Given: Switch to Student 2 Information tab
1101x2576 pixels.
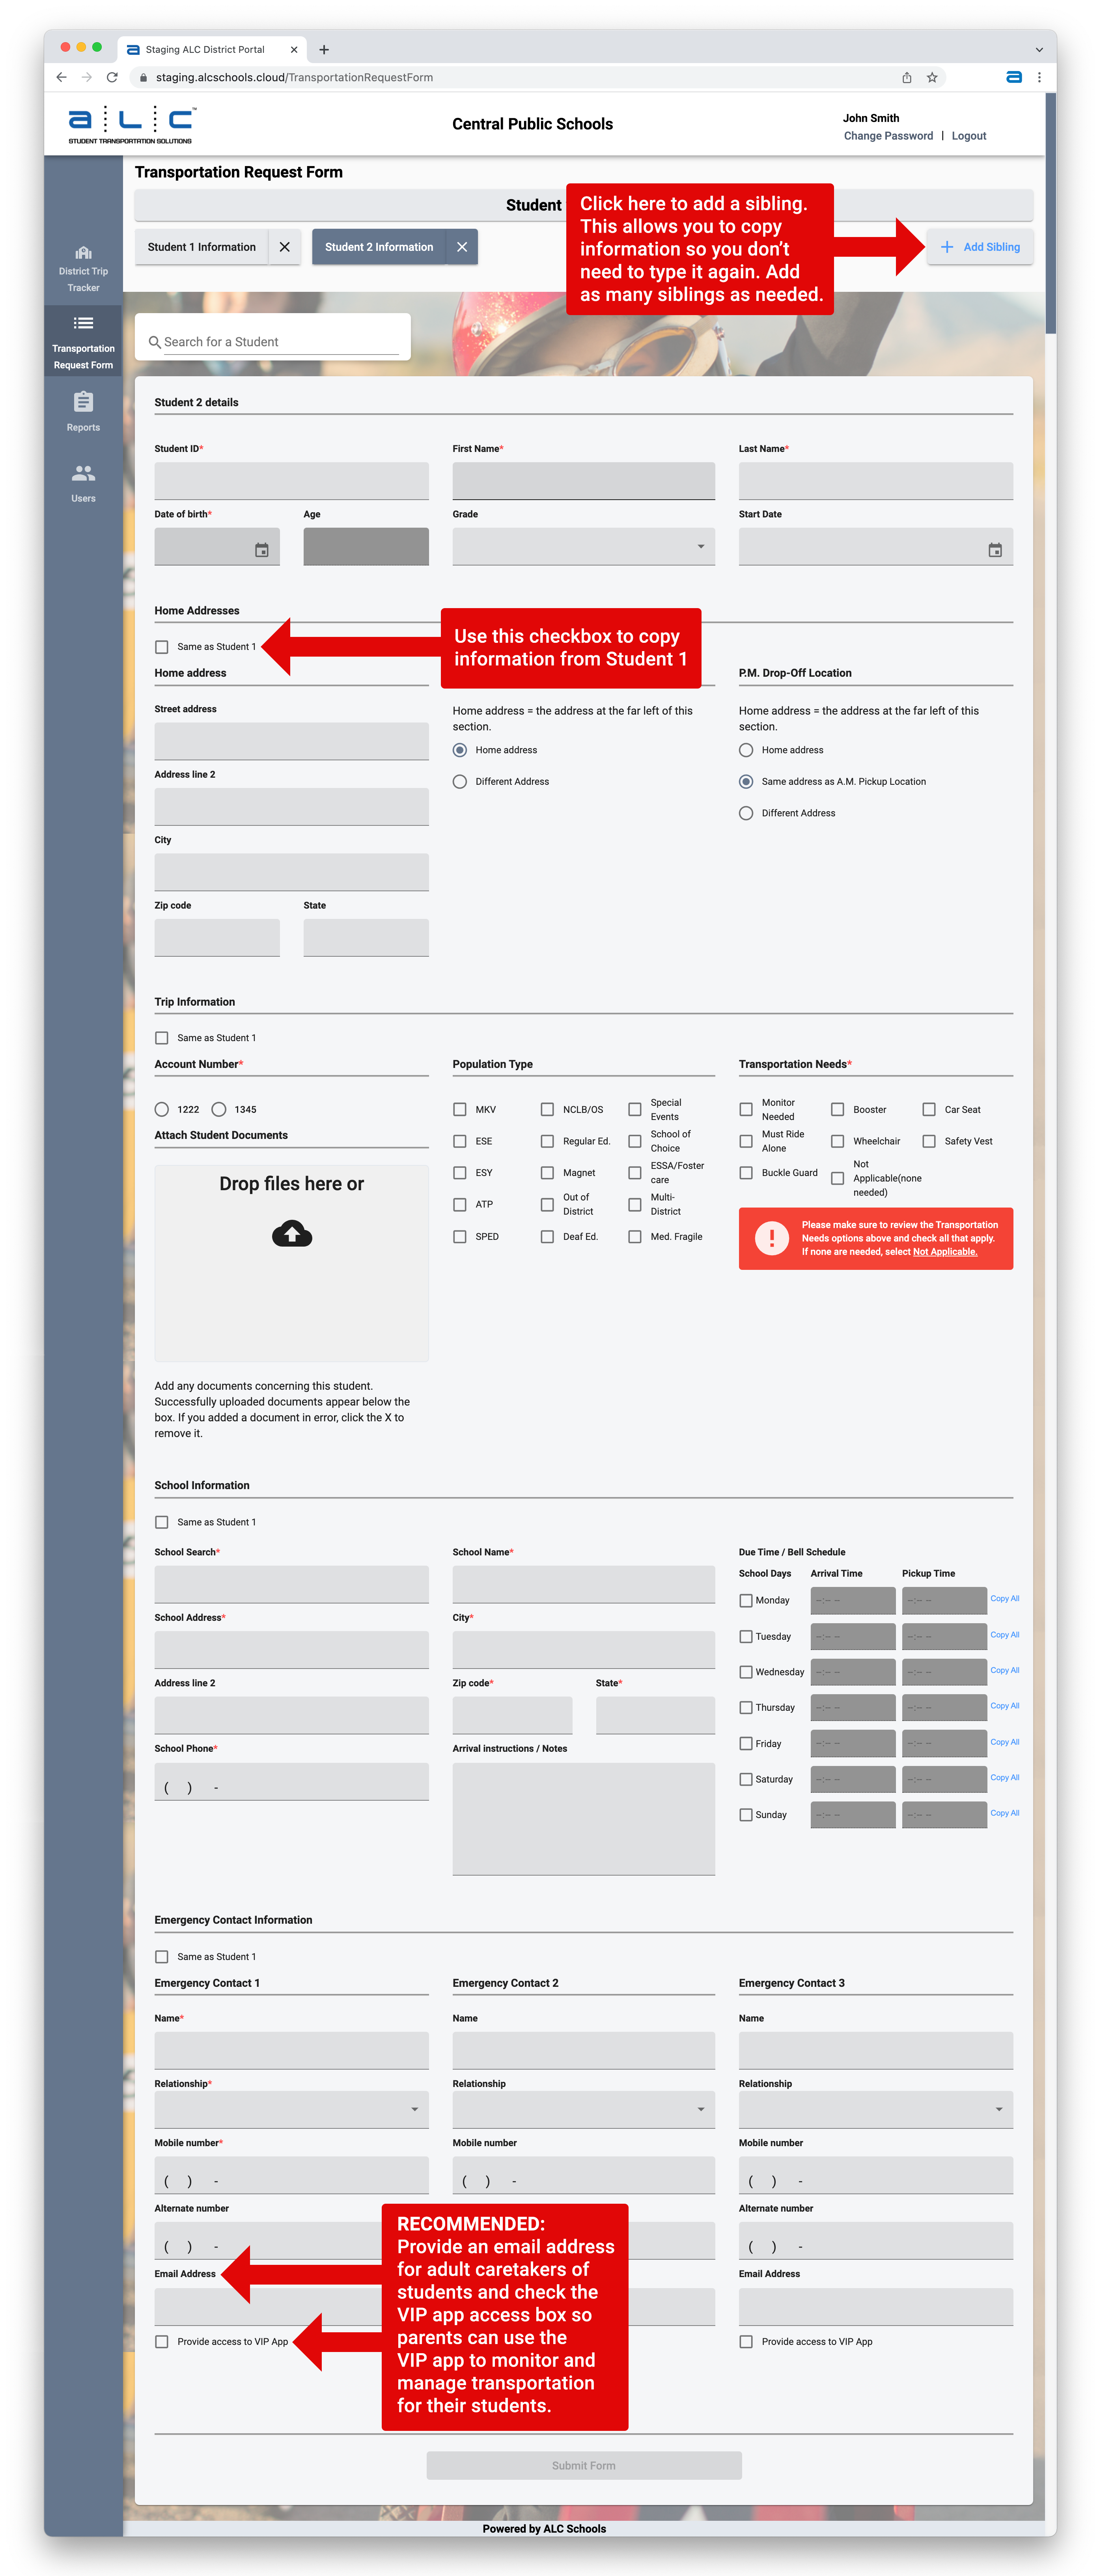Looking at the screenshot, I should pyautogui.click(x=379, y=247).
